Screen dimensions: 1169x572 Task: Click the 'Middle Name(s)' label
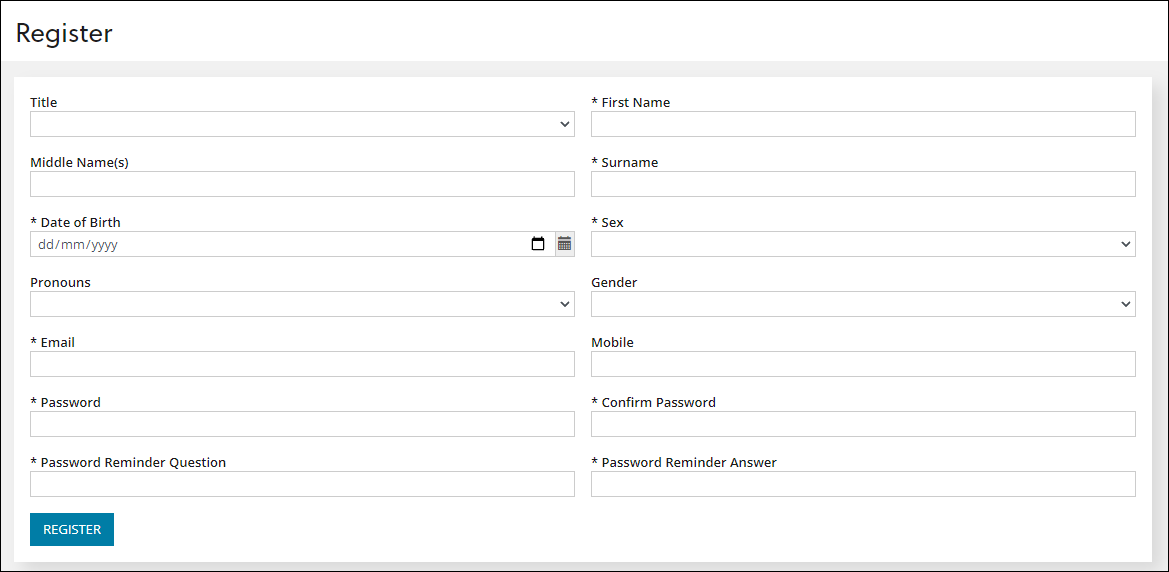pyautogui.click(x=80, y=163)
